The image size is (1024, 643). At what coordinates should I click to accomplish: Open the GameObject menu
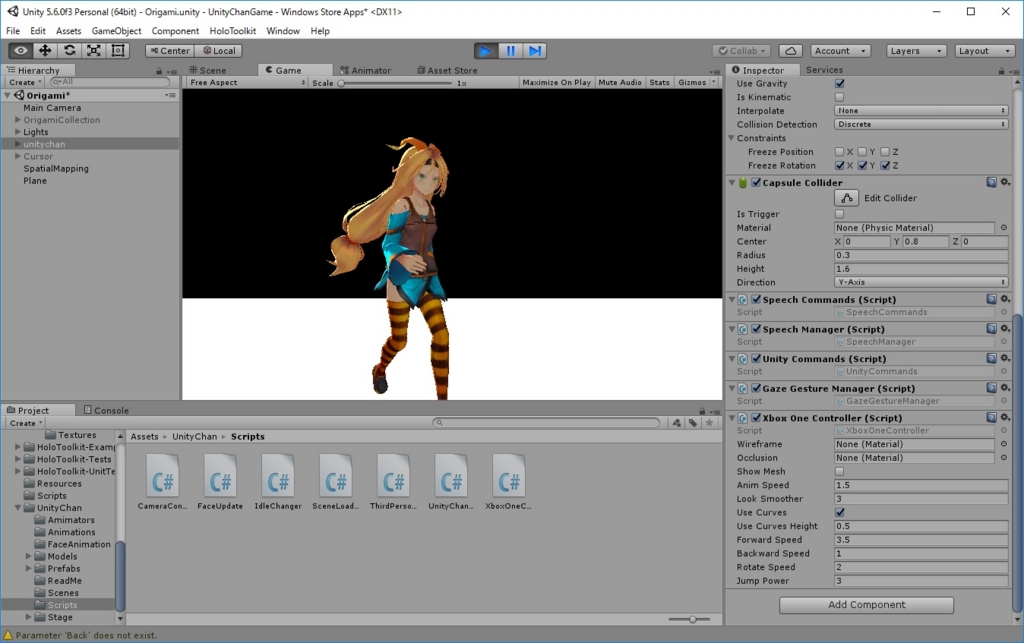tap(116, 31)
